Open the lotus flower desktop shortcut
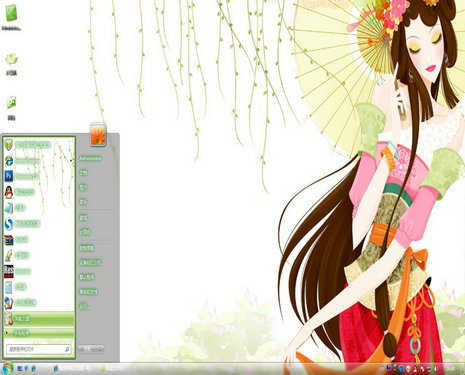Screen dimensions: 465x375 [11, 64]
